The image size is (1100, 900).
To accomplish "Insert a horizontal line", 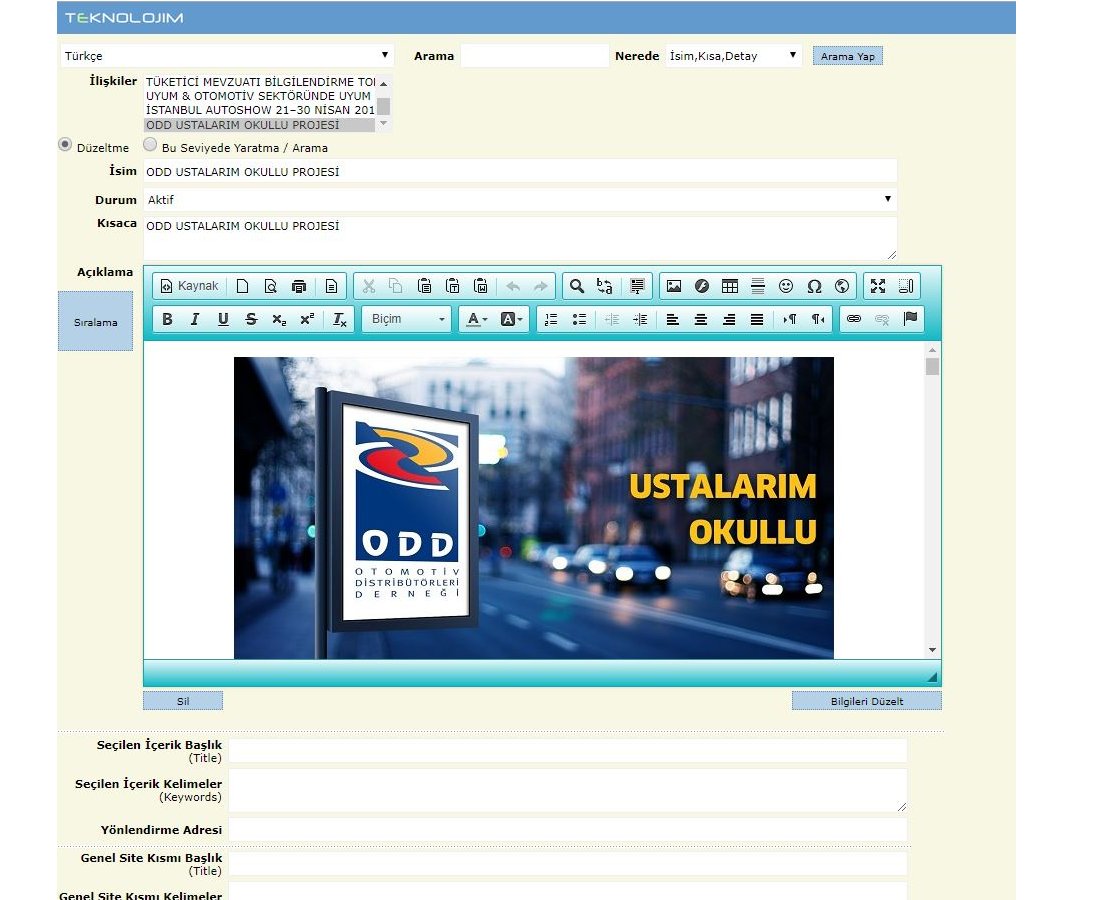I will (758, 286).
